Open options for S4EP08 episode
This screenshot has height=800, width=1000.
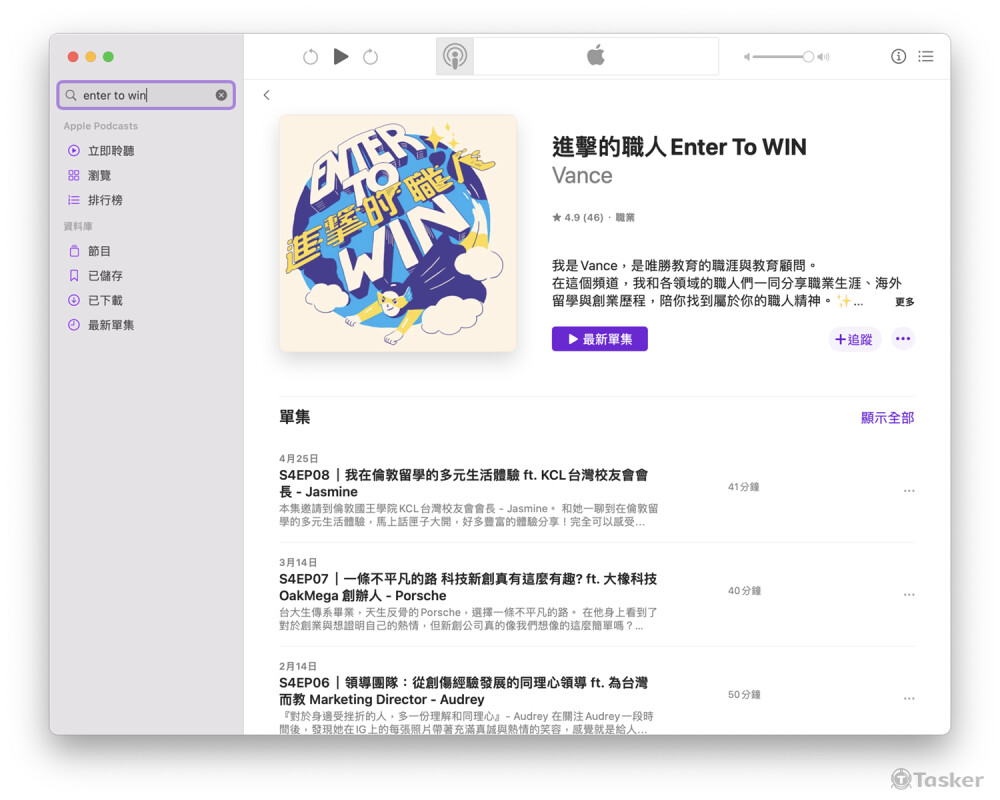coord(908,491)
